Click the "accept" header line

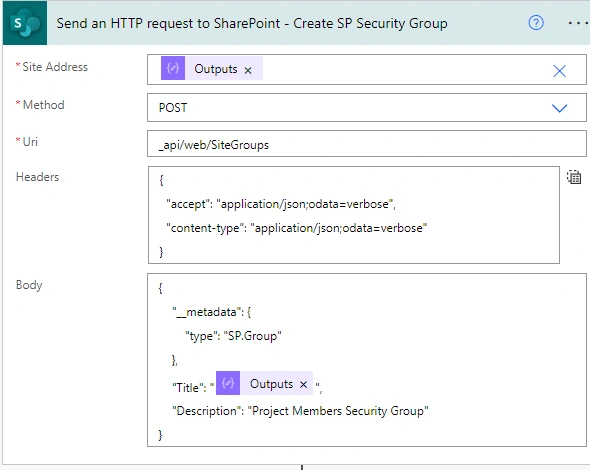[281, 204]
